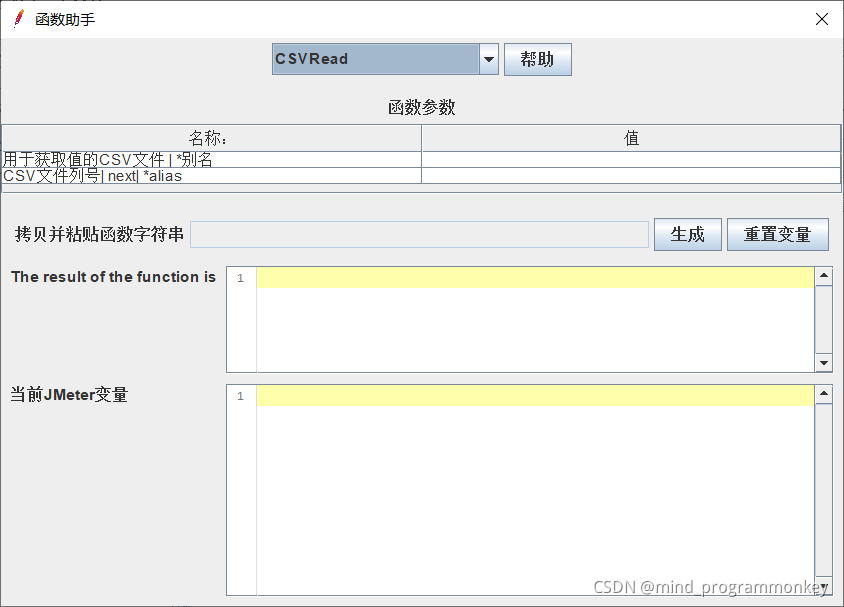Select the 名称 column header

click(212, 138)
